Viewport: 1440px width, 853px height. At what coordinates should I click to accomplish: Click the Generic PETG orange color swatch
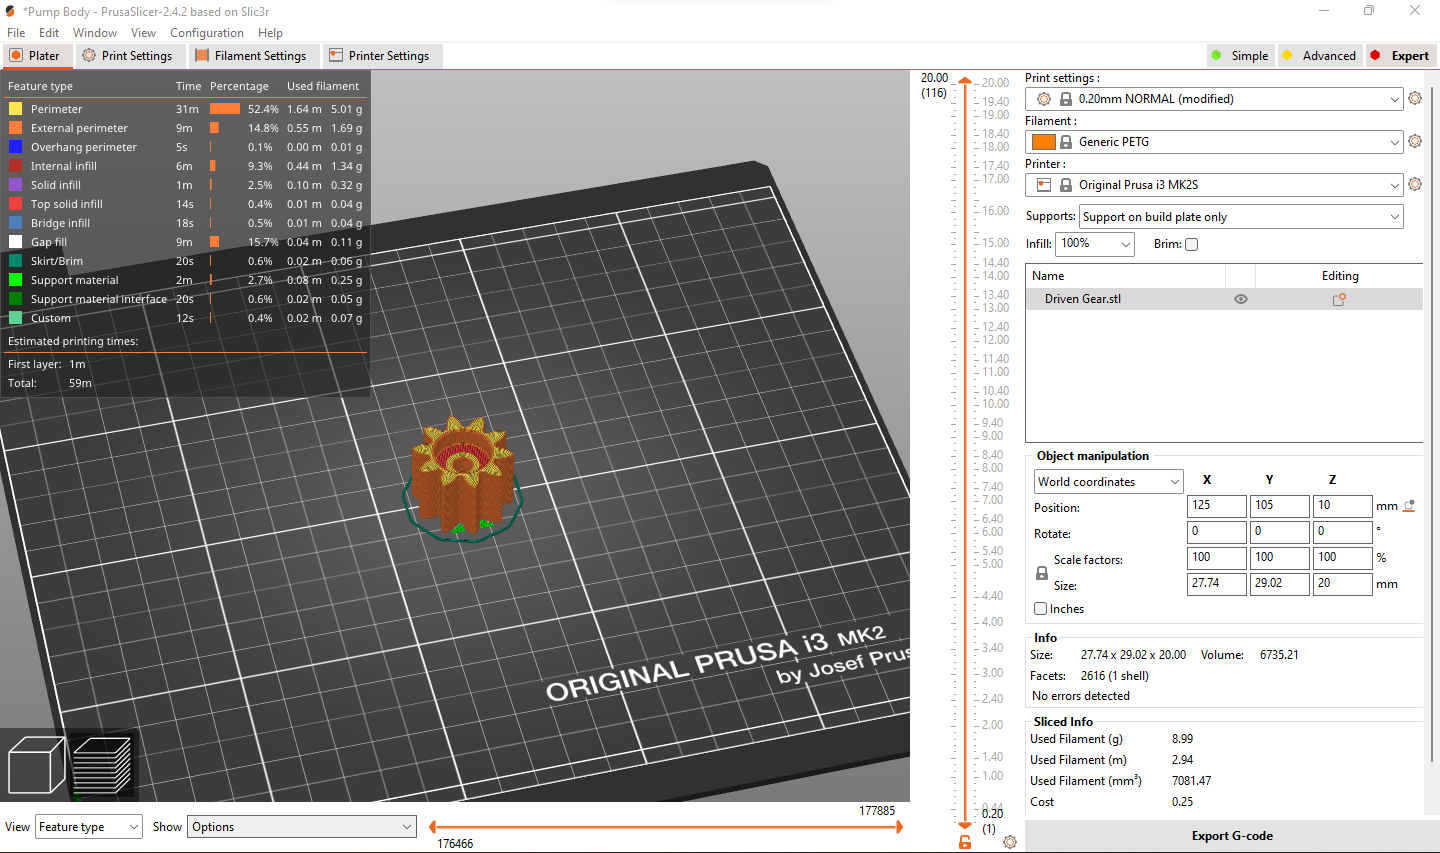click(x=1044, y=142)
